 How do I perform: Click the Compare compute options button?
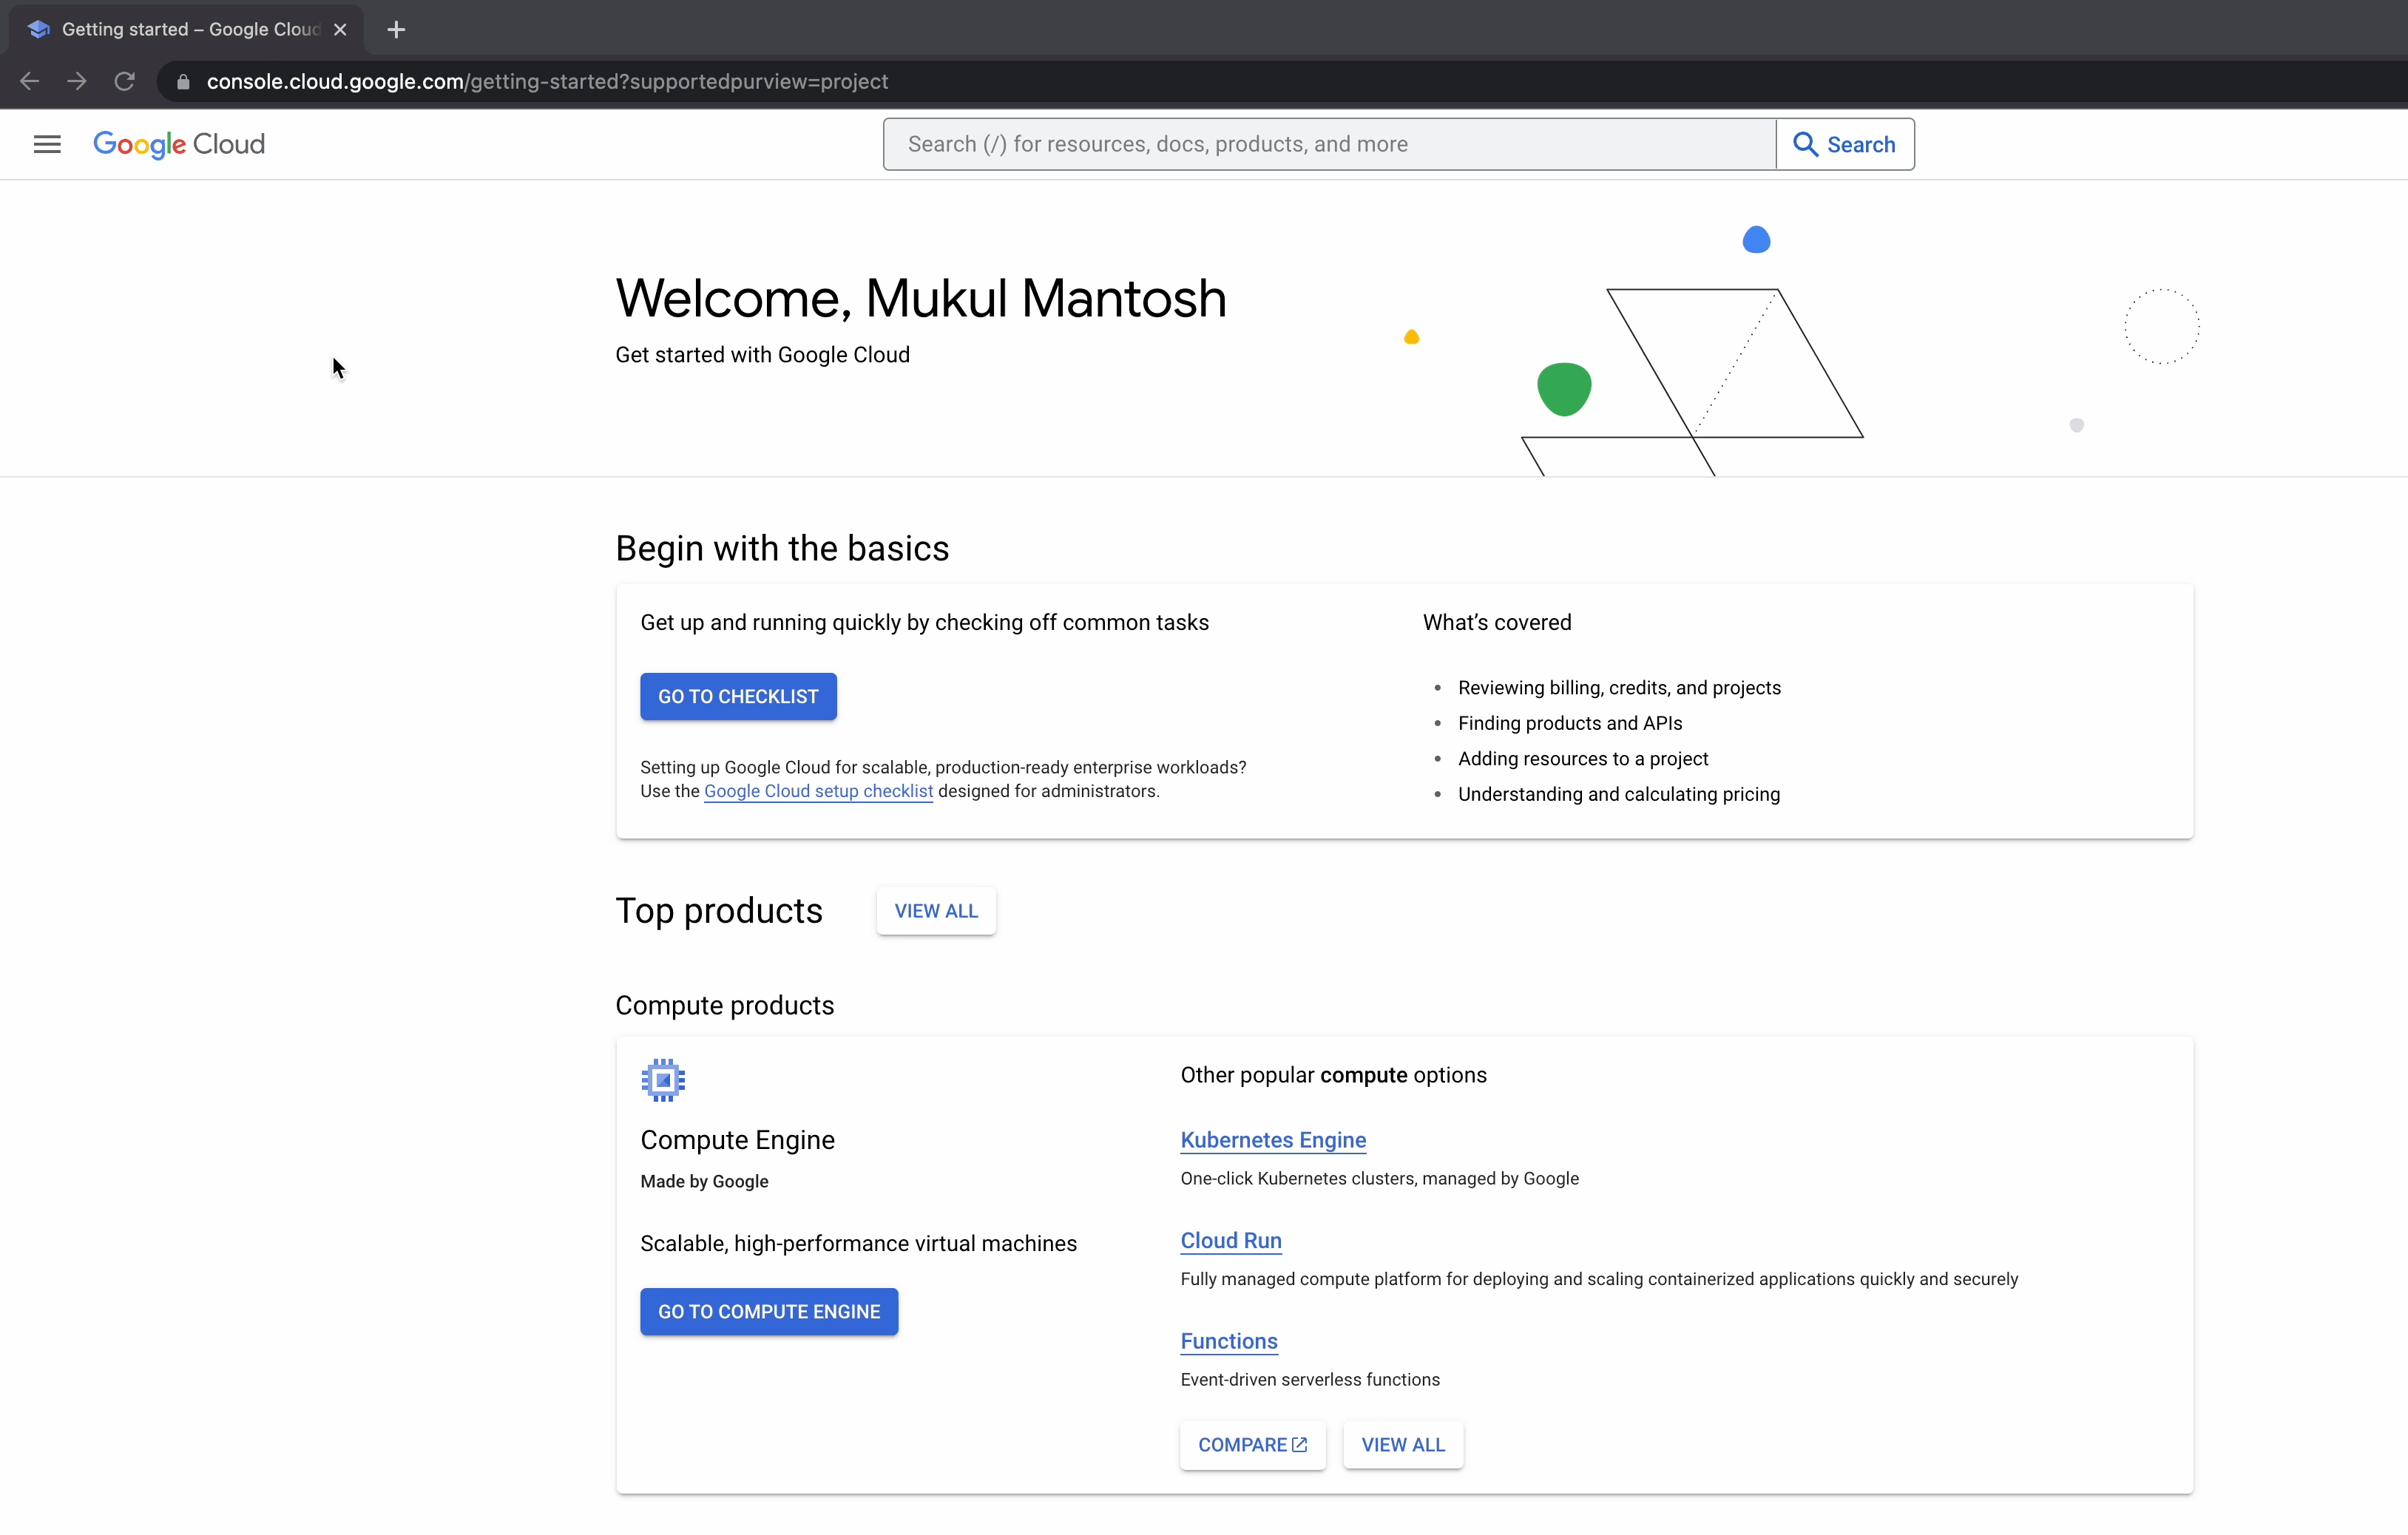[1252, 1444]
